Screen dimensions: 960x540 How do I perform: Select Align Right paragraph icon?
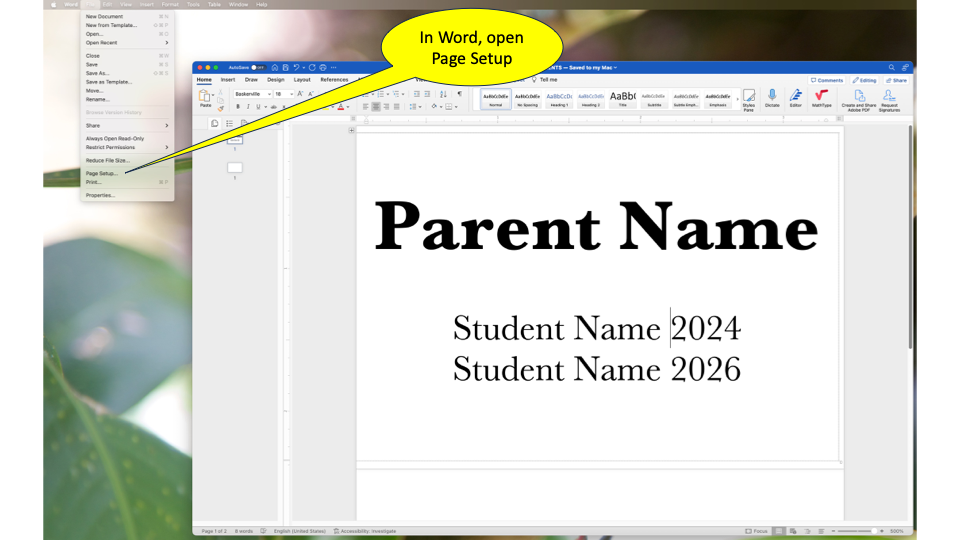(x=386, y=107)
